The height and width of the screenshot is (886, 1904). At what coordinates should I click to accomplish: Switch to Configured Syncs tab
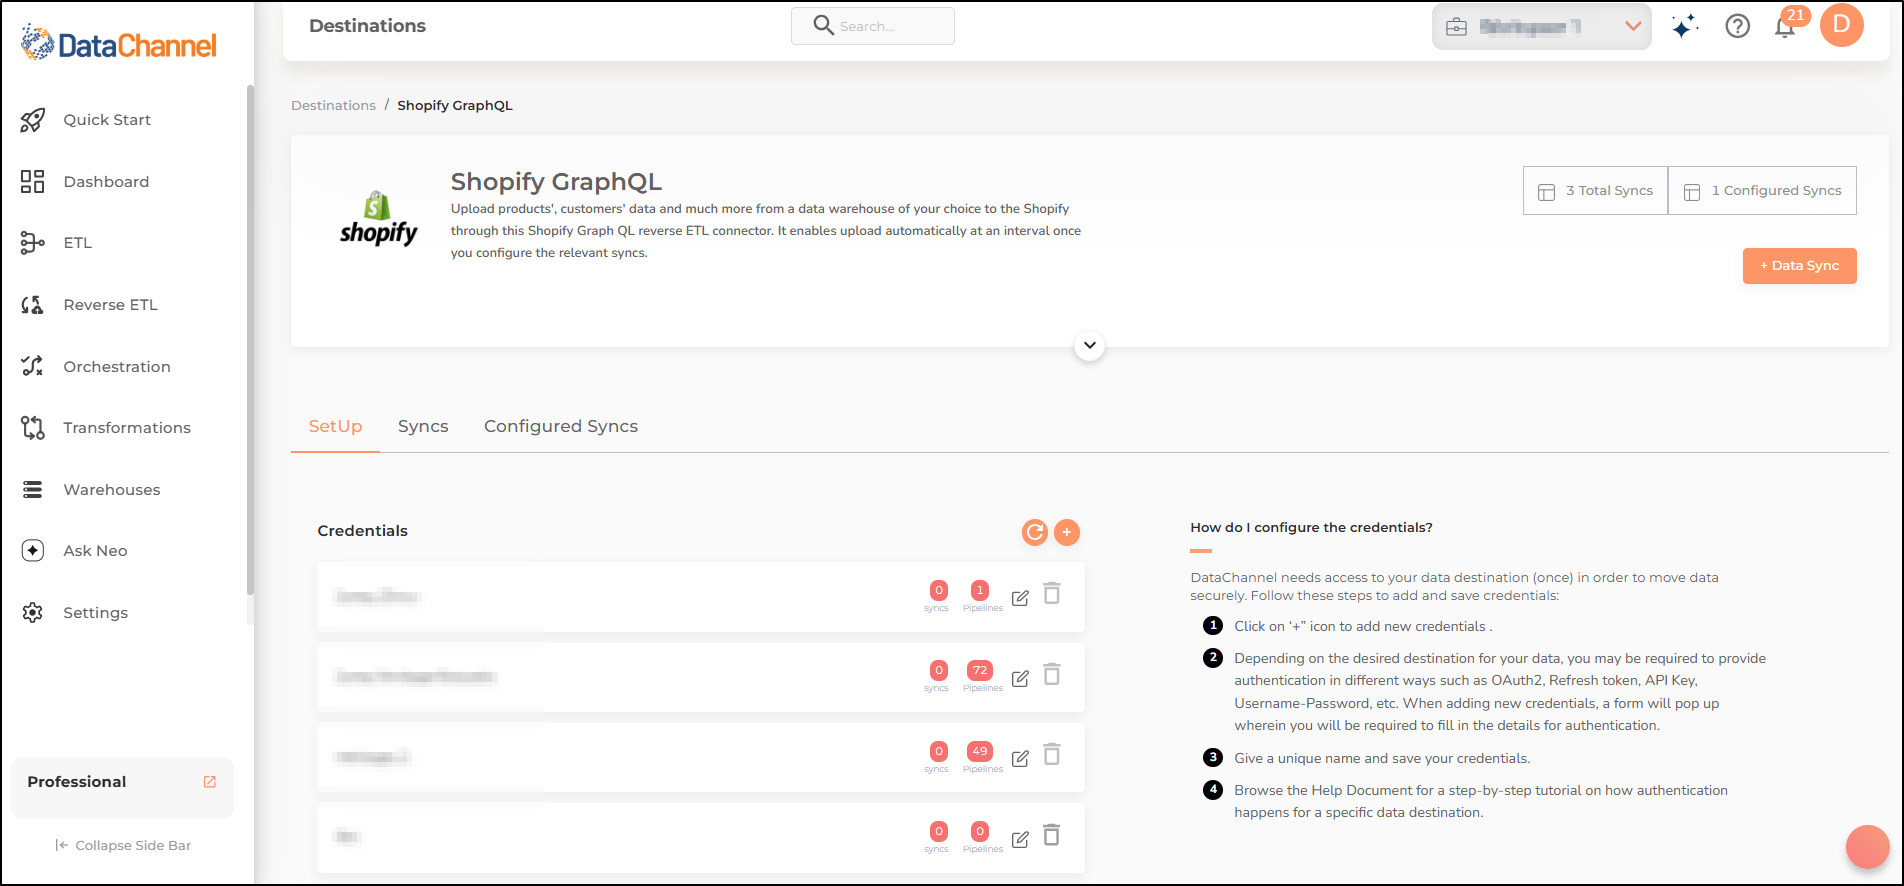561,426
